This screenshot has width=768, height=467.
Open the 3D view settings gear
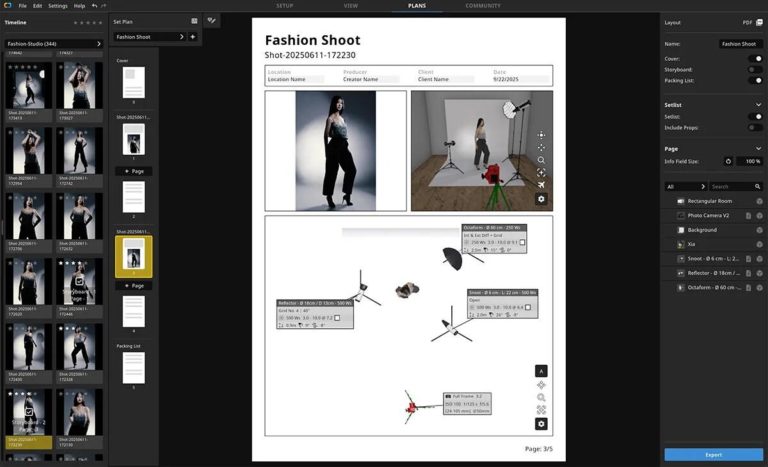click(541, 199)
